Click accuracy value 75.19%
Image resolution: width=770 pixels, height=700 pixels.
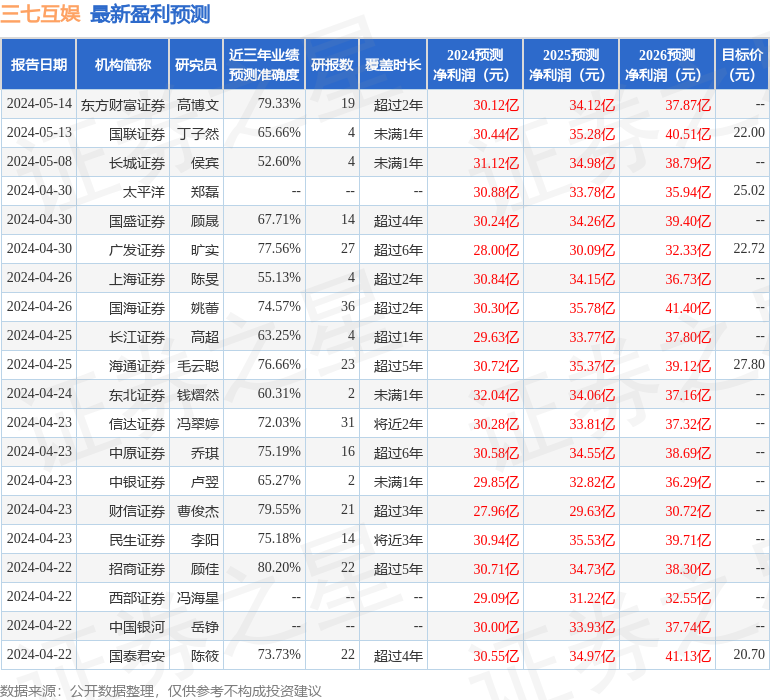pos(279,451)
